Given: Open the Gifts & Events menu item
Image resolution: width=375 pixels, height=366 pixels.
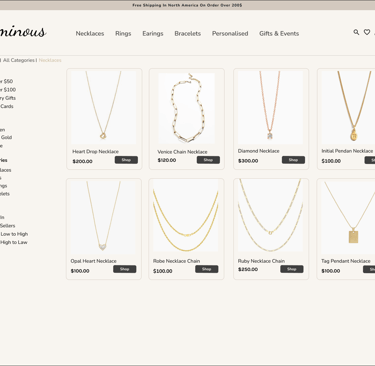Looking at the screenshot, I should pos(279,33).
